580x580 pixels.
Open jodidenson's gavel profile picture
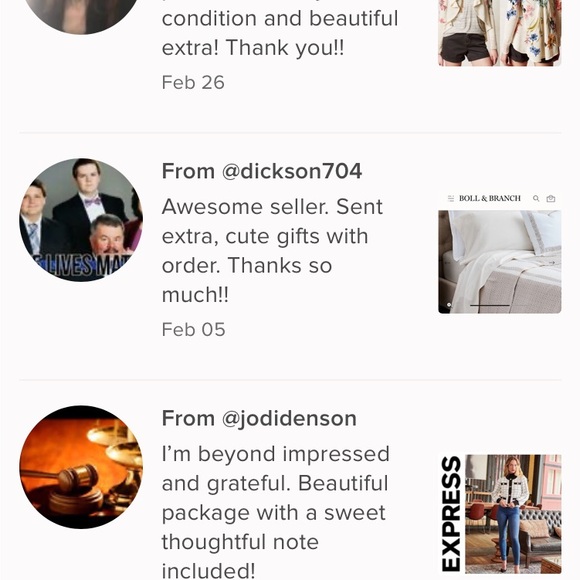tap(81, 467)
